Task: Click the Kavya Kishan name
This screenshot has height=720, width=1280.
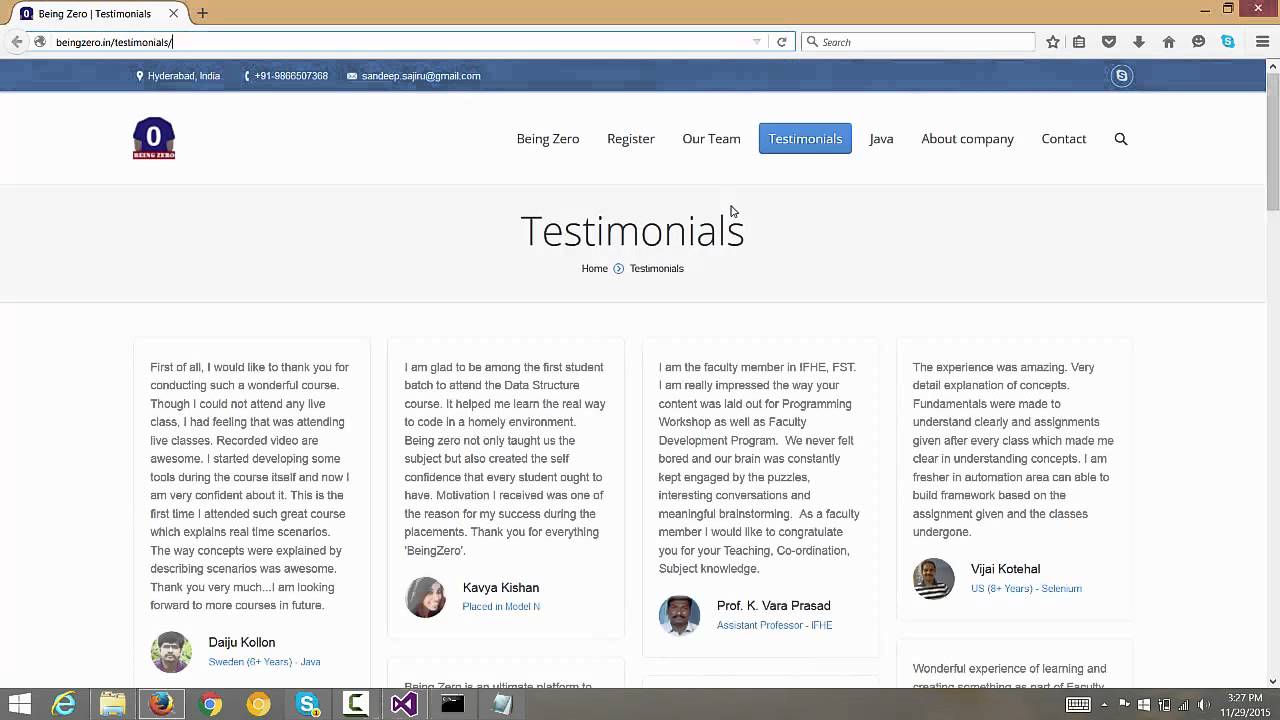Action: (x=501, y=588)
